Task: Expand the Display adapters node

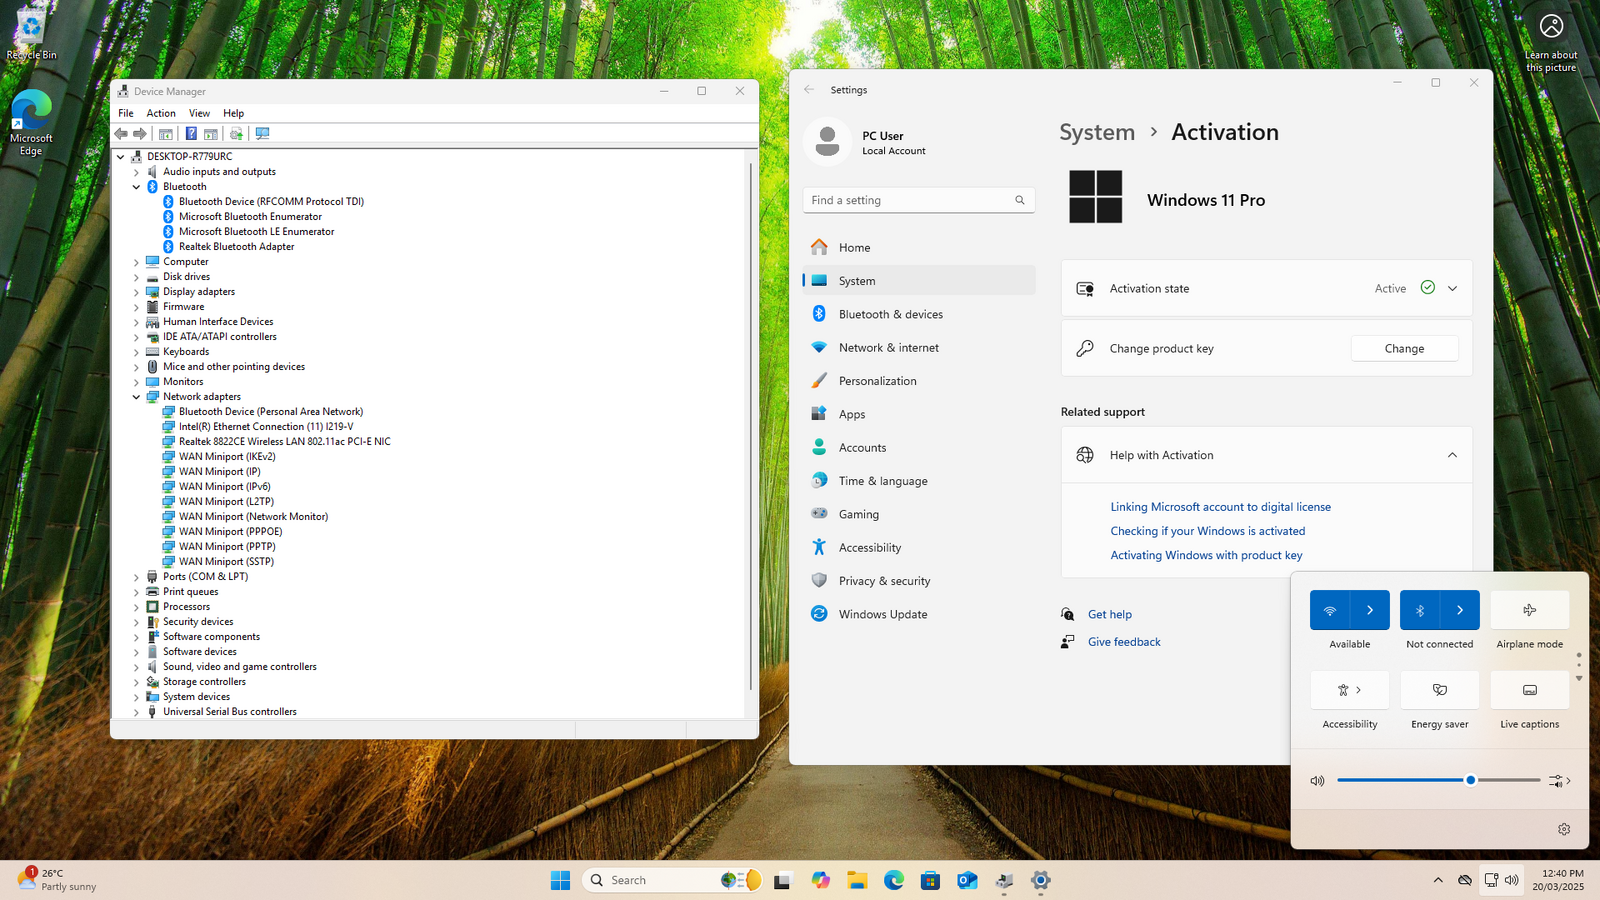Action: pos(137,292)
